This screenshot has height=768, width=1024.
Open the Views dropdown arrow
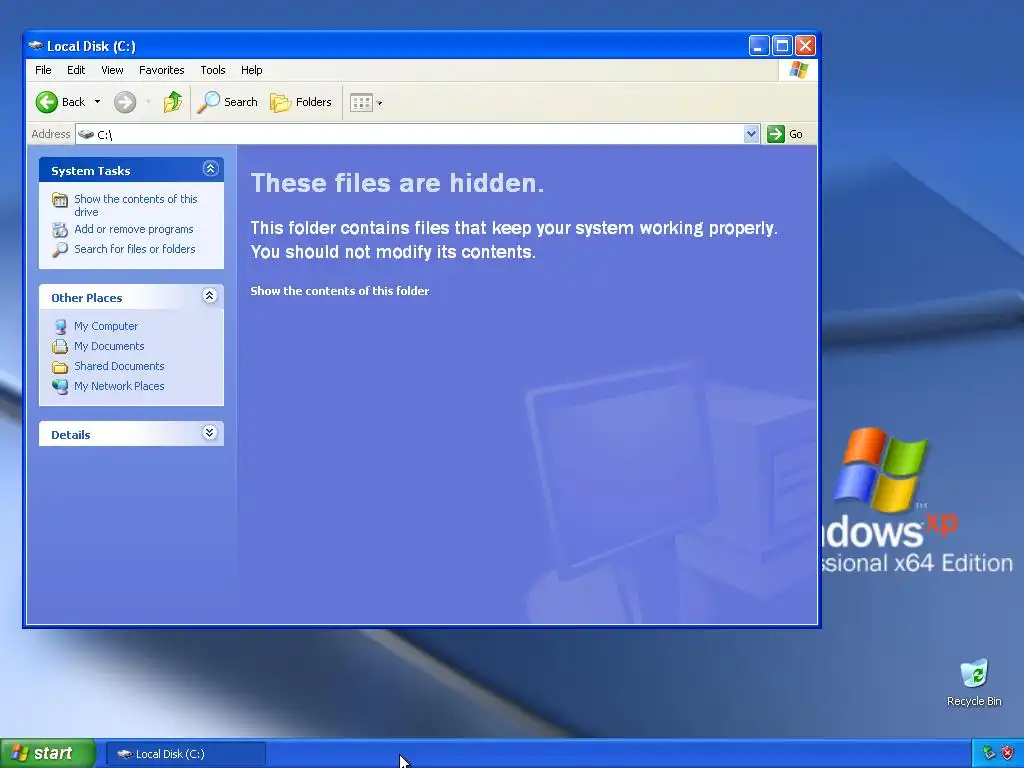[x=379, y=103]
